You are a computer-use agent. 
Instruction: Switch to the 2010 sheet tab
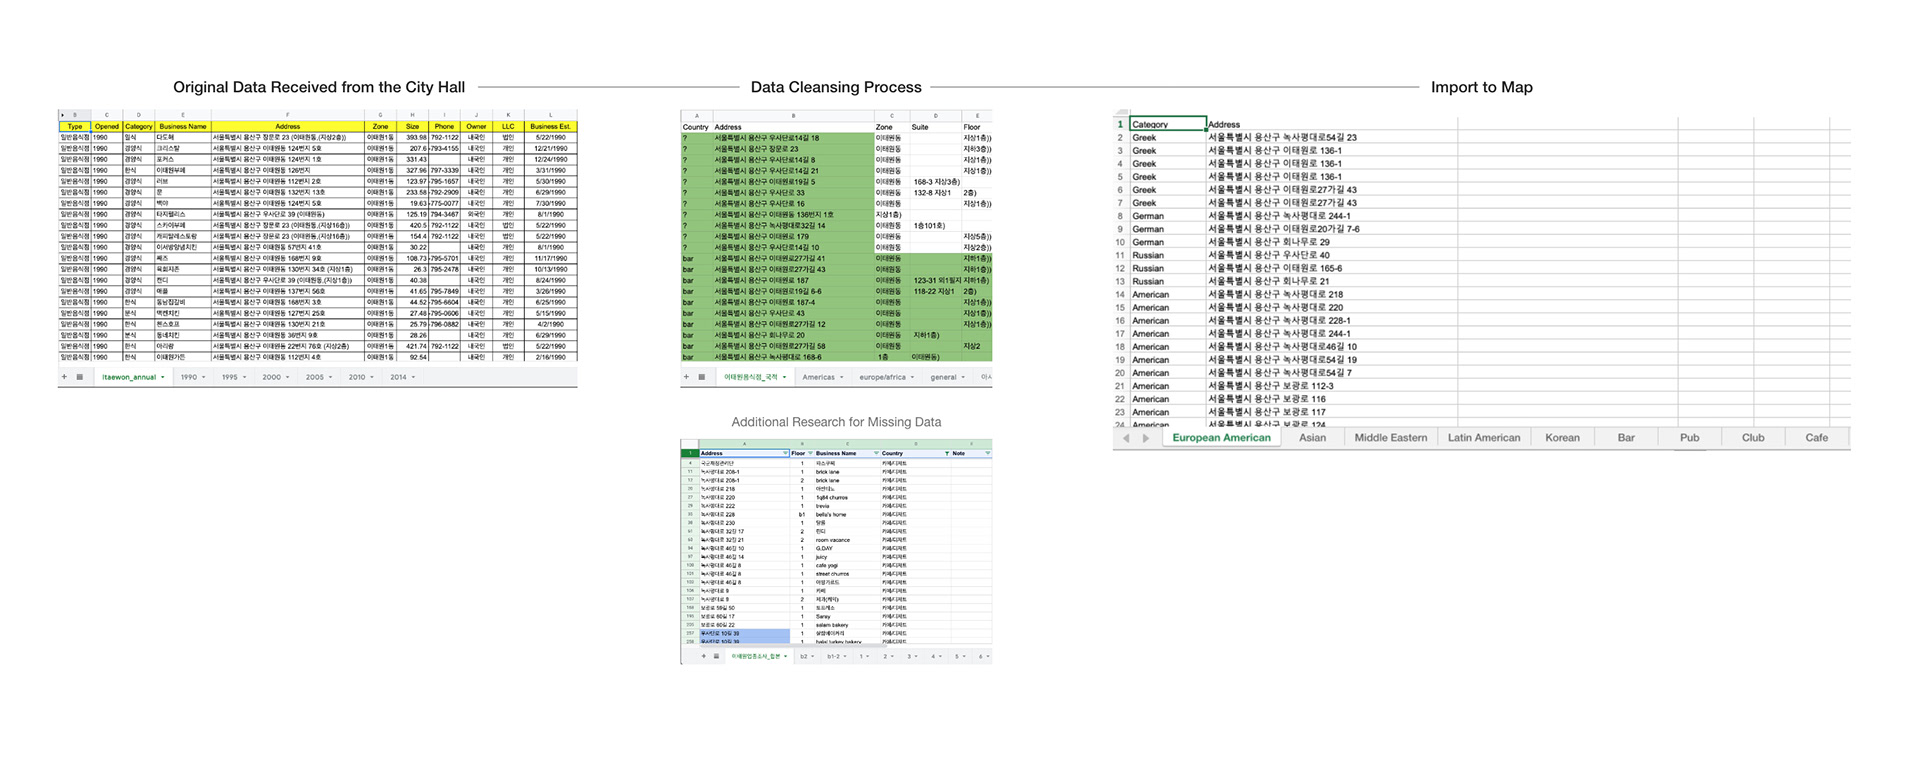click(361, 377)
